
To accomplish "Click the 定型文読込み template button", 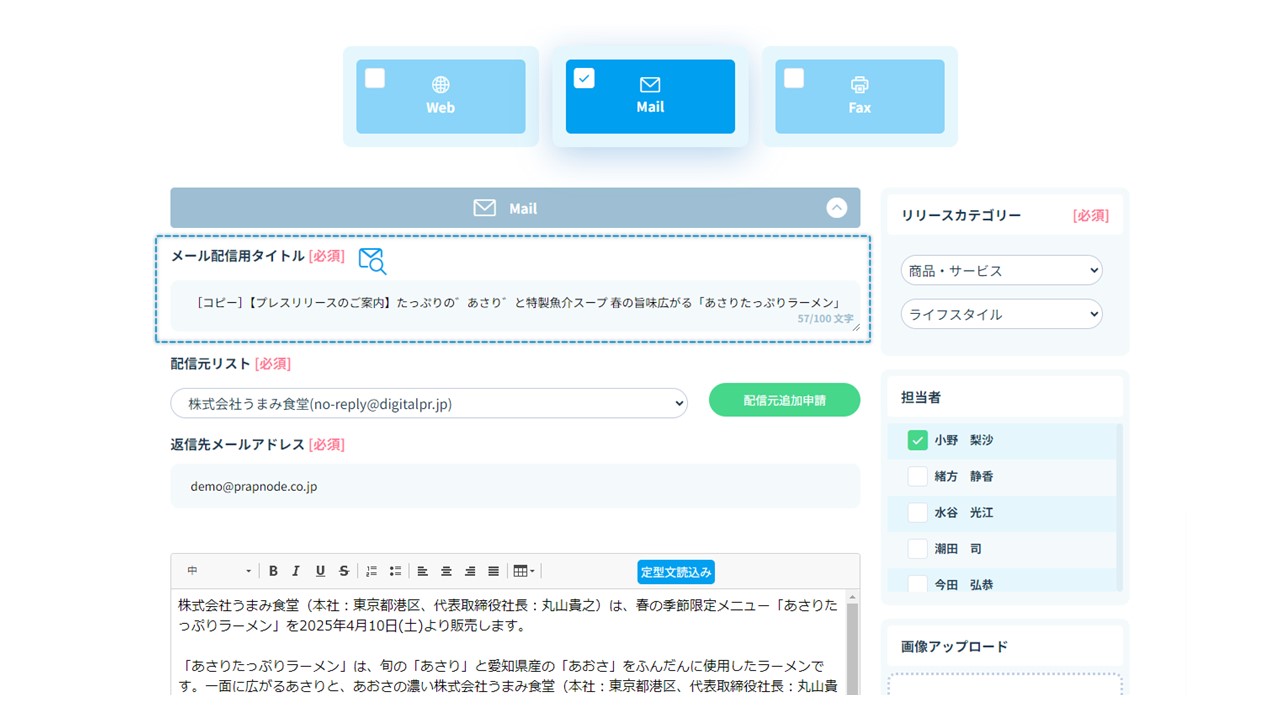I will [x=676, y=572].
